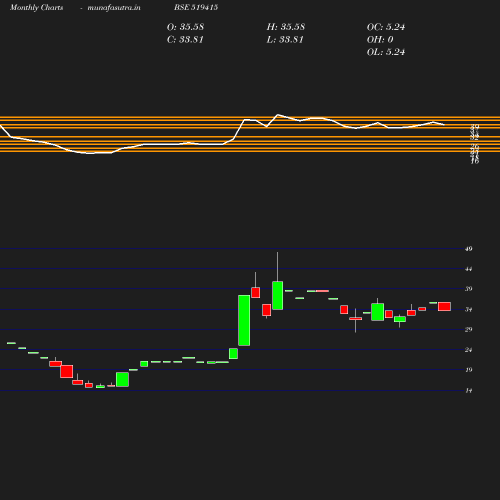The height and width of the screenshot is (500, 500).
Task: Click the 19 price axis label
Action: tap(469, 370)
